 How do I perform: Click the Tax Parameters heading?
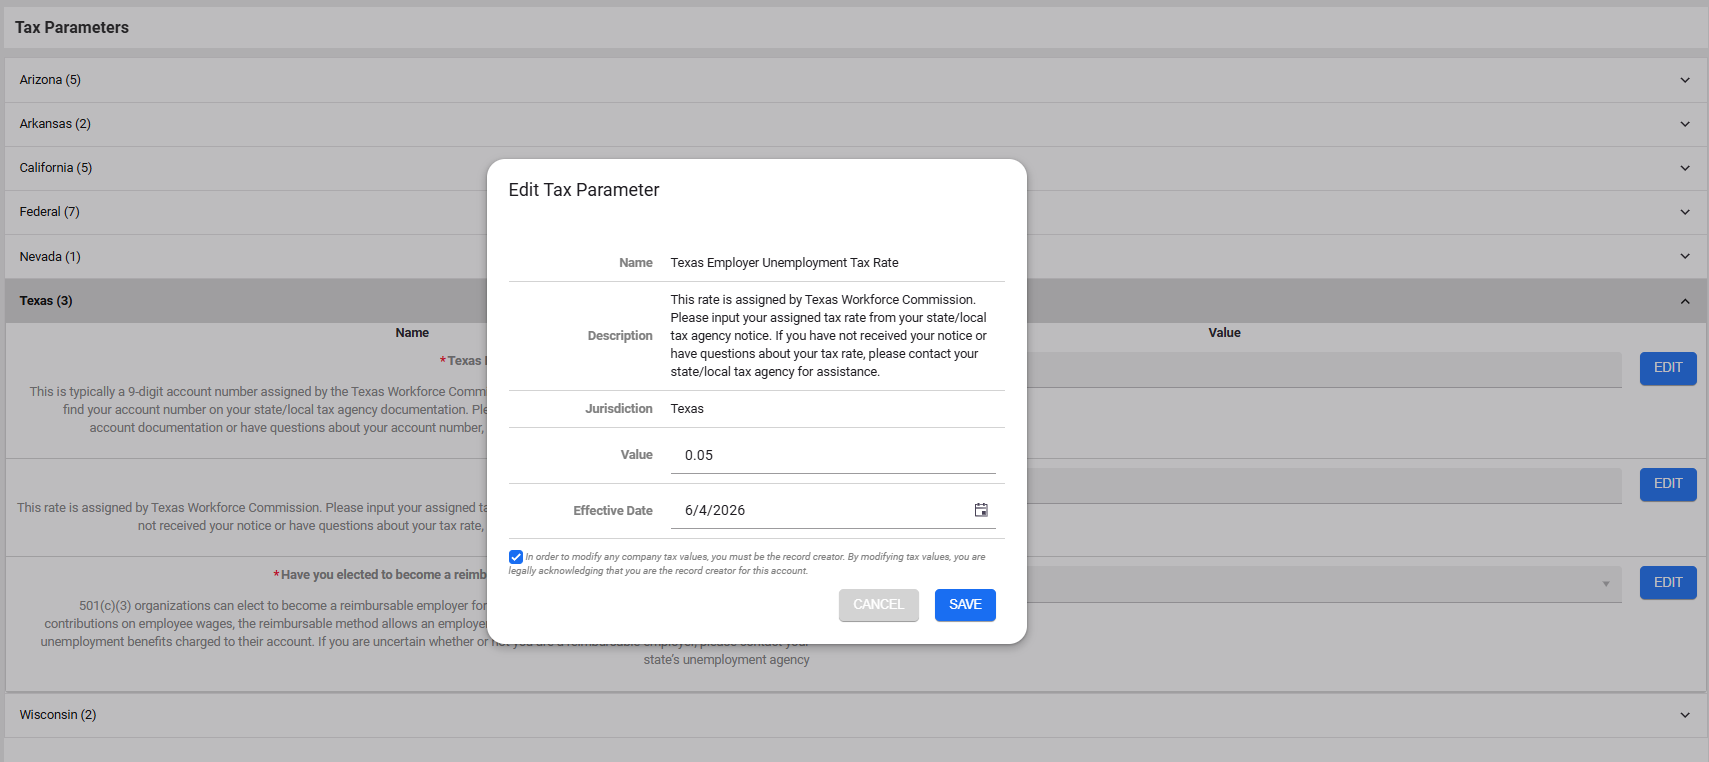(72, 28)
